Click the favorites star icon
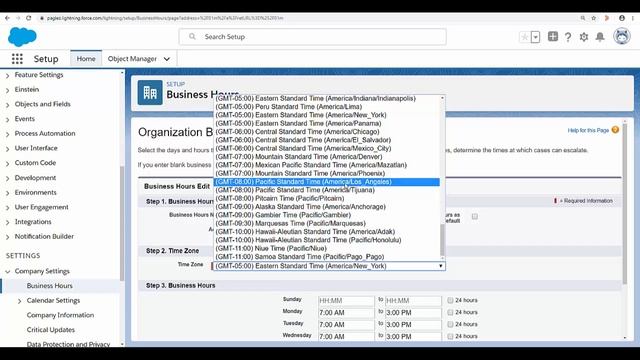The height and width of the screenshot is (360, 640). [524, 37]
